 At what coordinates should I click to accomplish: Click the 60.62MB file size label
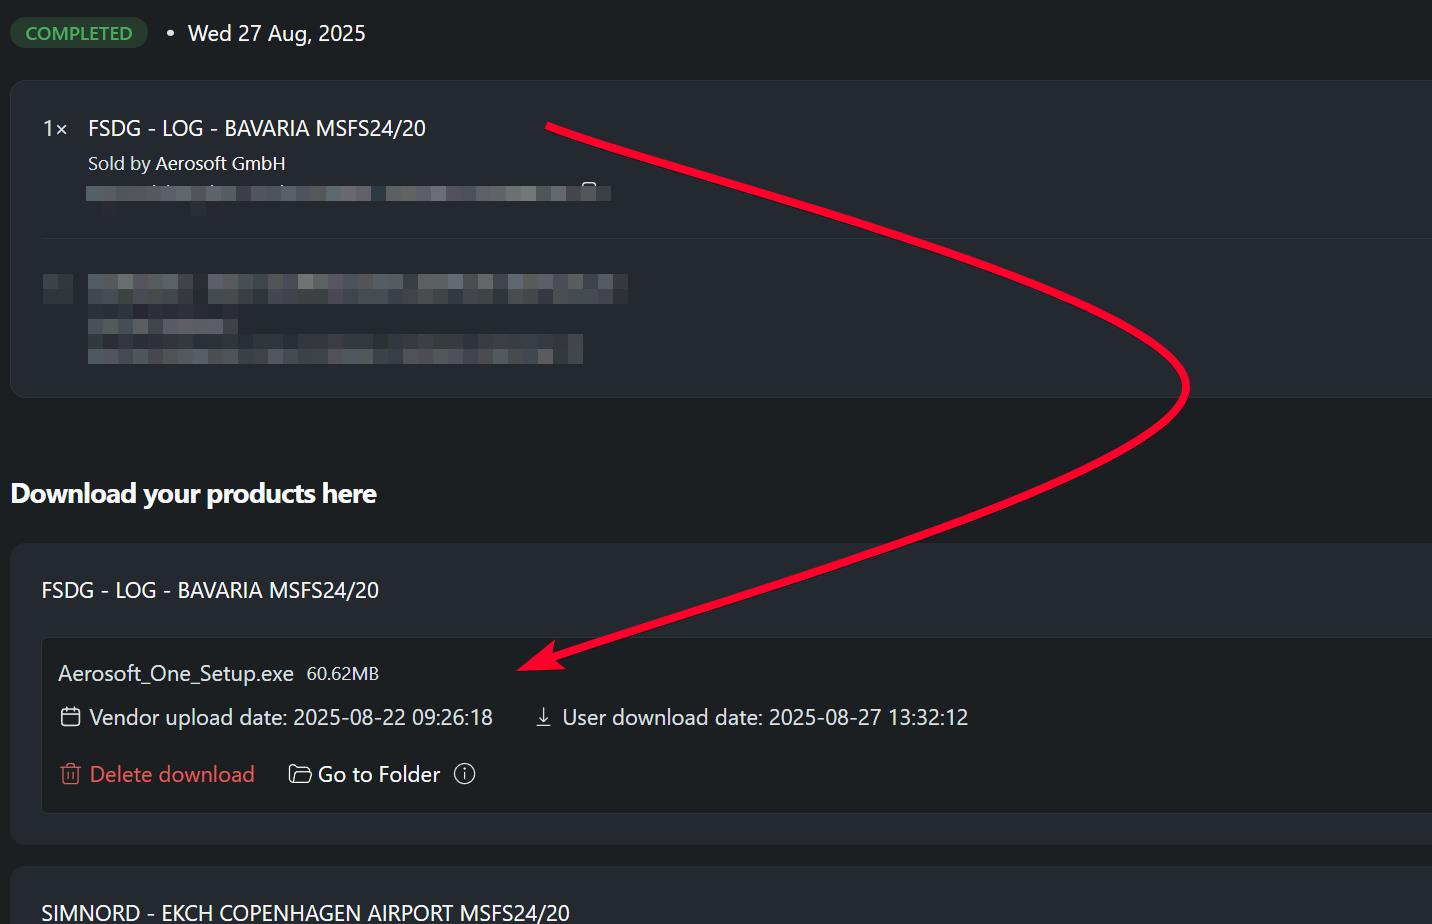343,674
